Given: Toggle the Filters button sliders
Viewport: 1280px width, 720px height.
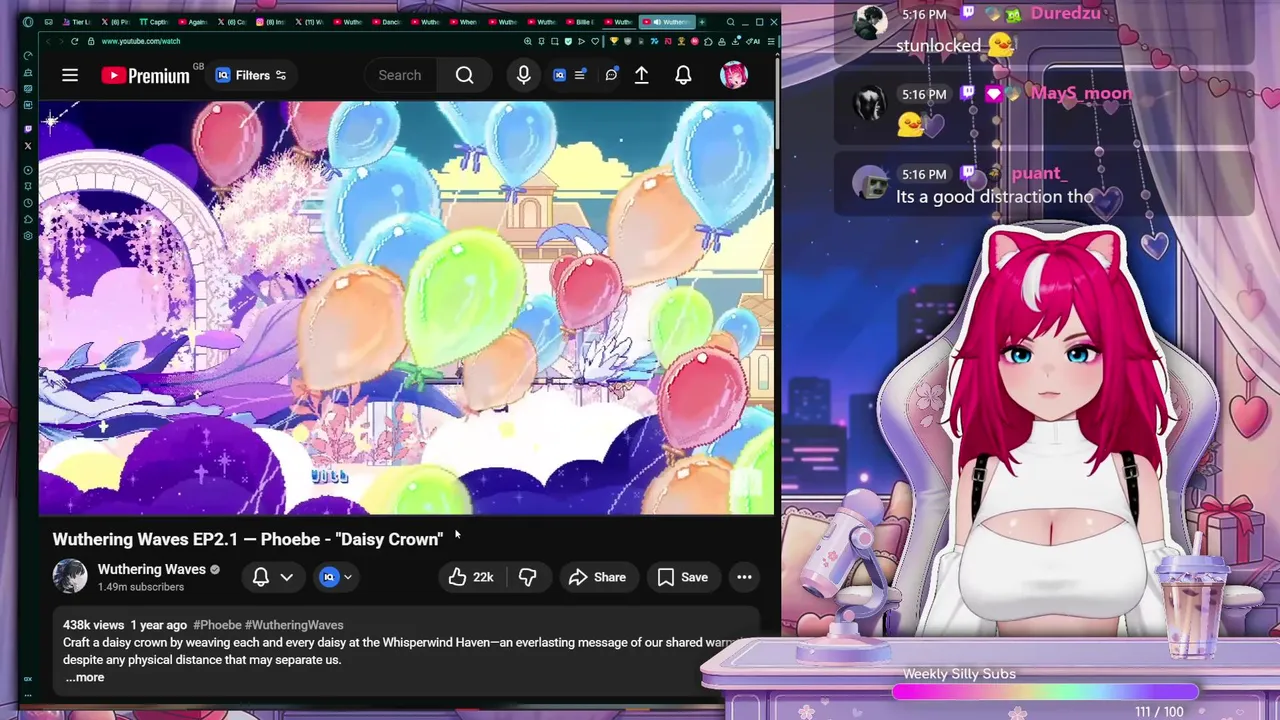Looking at the screenshot, I should [251, 75].
